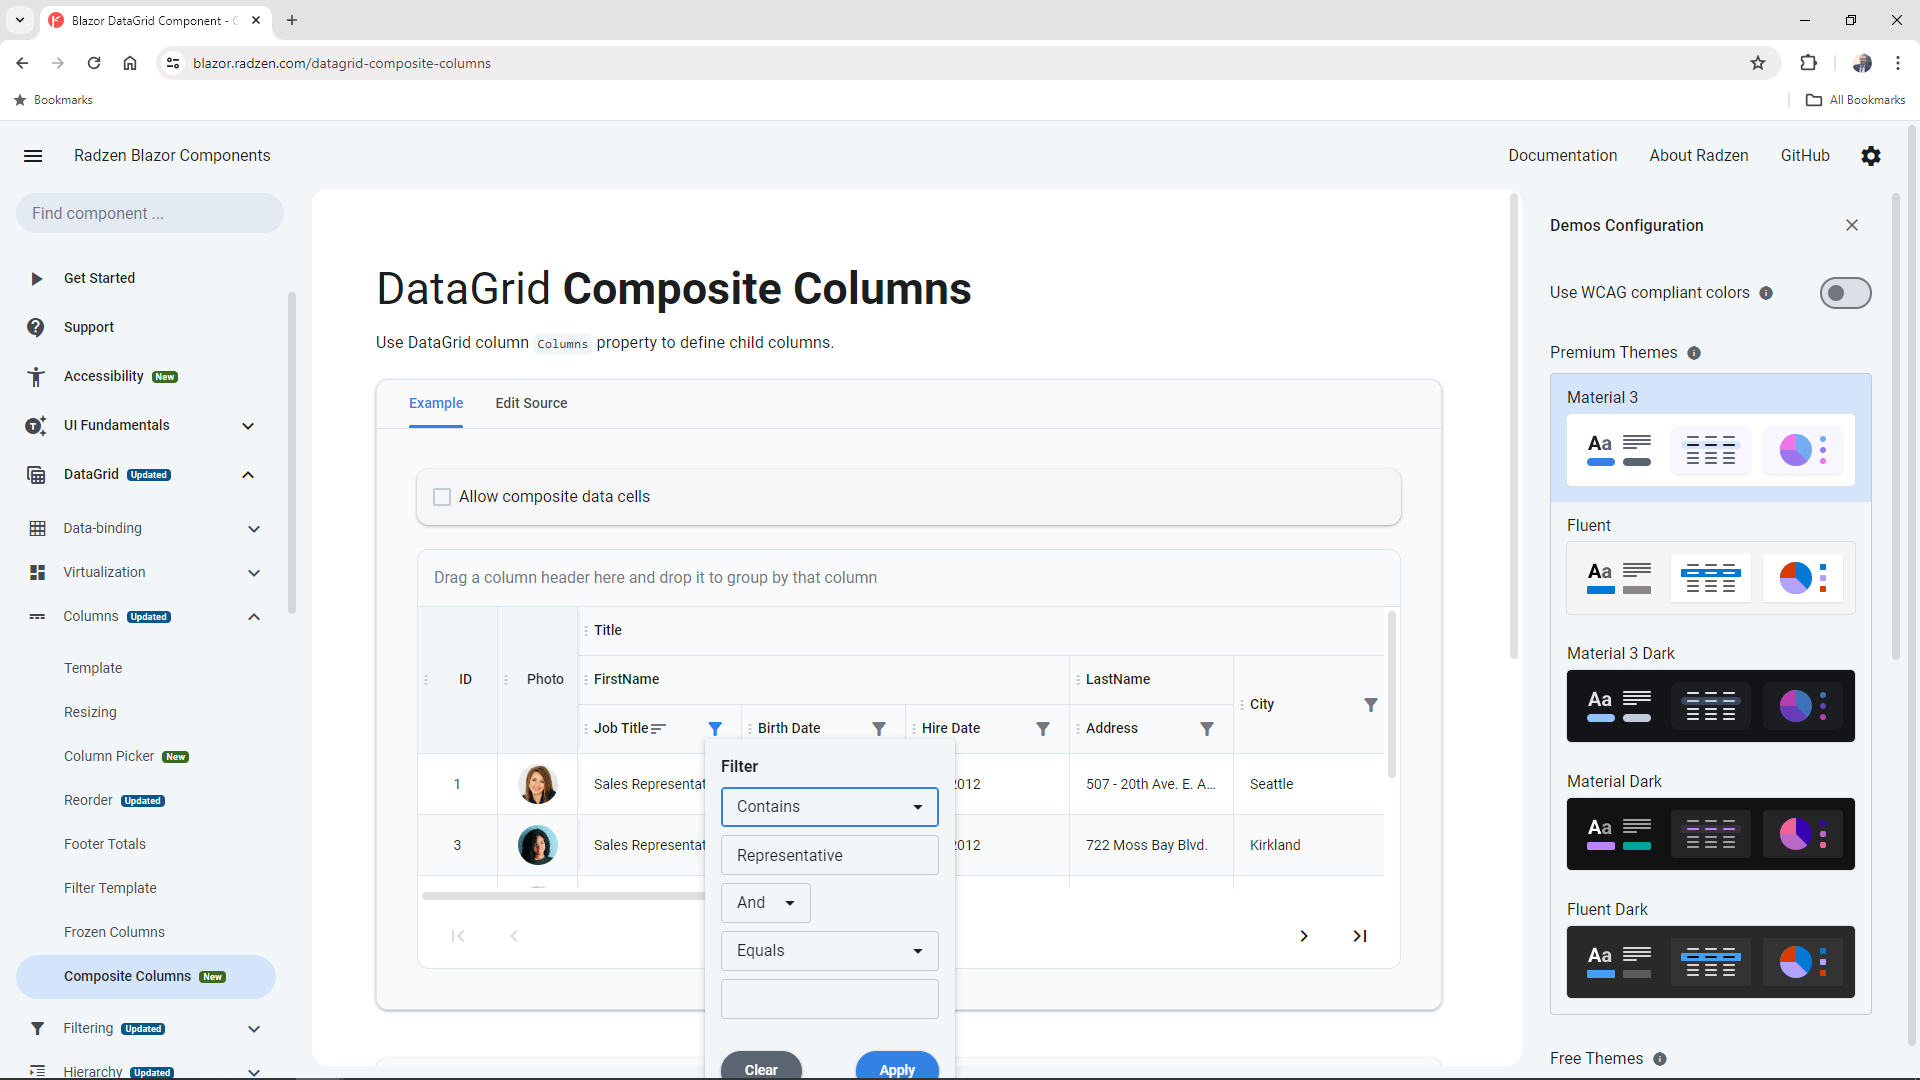Click the first page pager icon

point(458,936)
